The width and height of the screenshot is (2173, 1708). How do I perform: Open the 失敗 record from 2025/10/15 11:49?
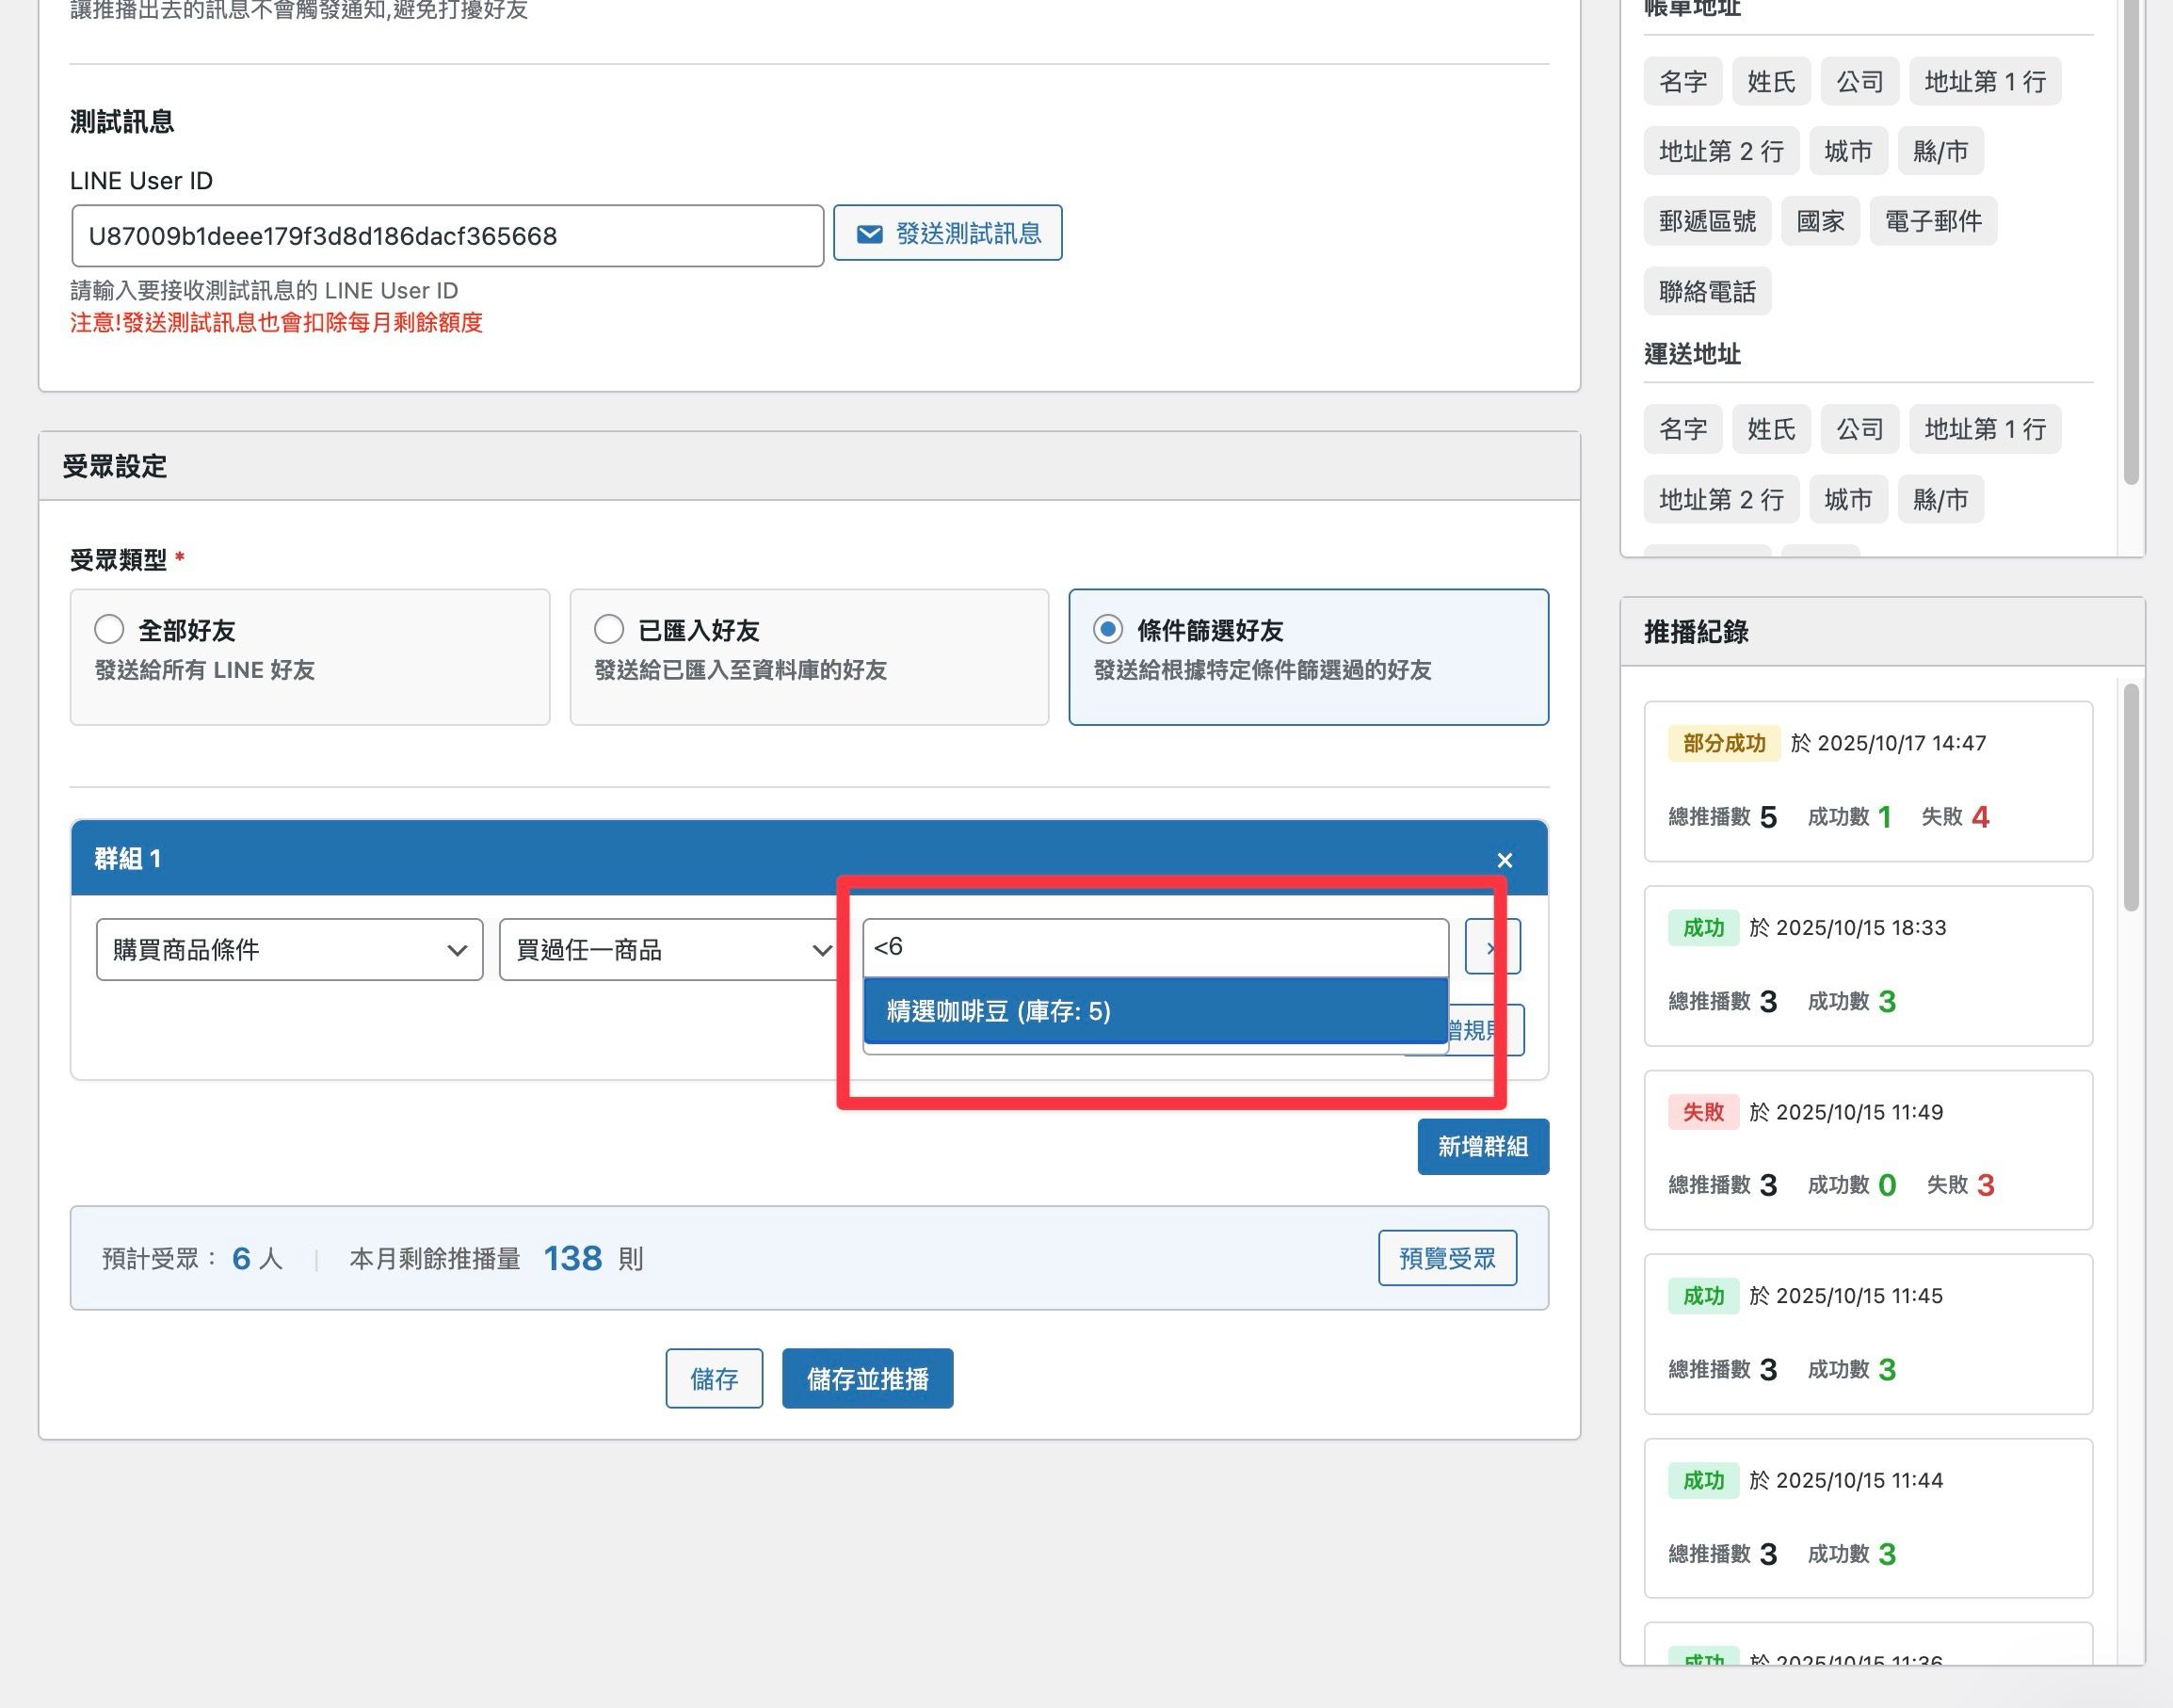(x=1868, y=1150)
